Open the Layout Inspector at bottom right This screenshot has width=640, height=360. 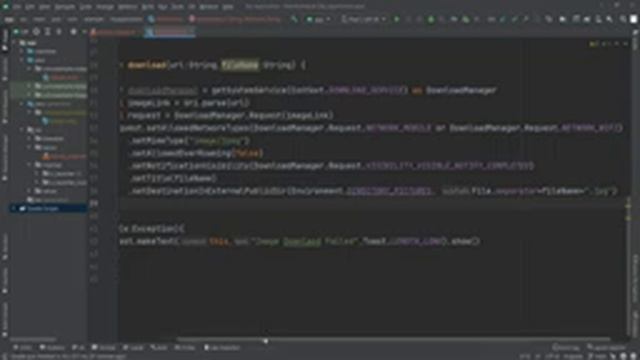(607, 348)
